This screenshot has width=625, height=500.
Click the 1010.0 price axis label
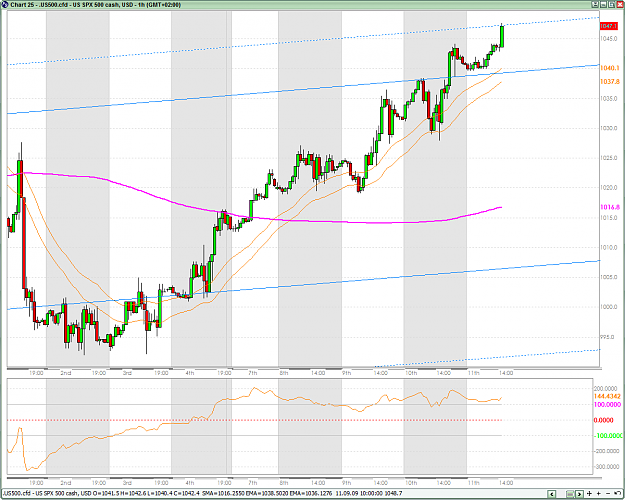click(x=609, y=248)
